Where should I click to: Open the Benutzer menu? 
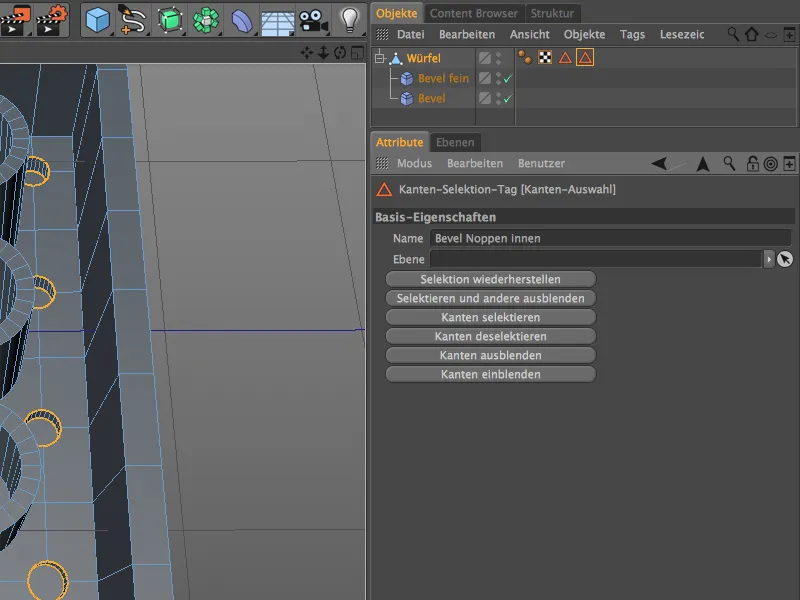click(541, 163)
